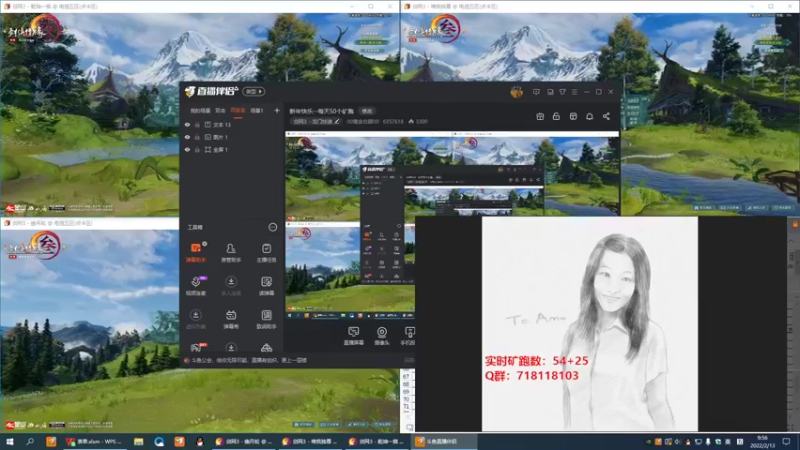
Task: Open the Windows notification center icon
Action: pyautogui.click(x=786, y=441)
